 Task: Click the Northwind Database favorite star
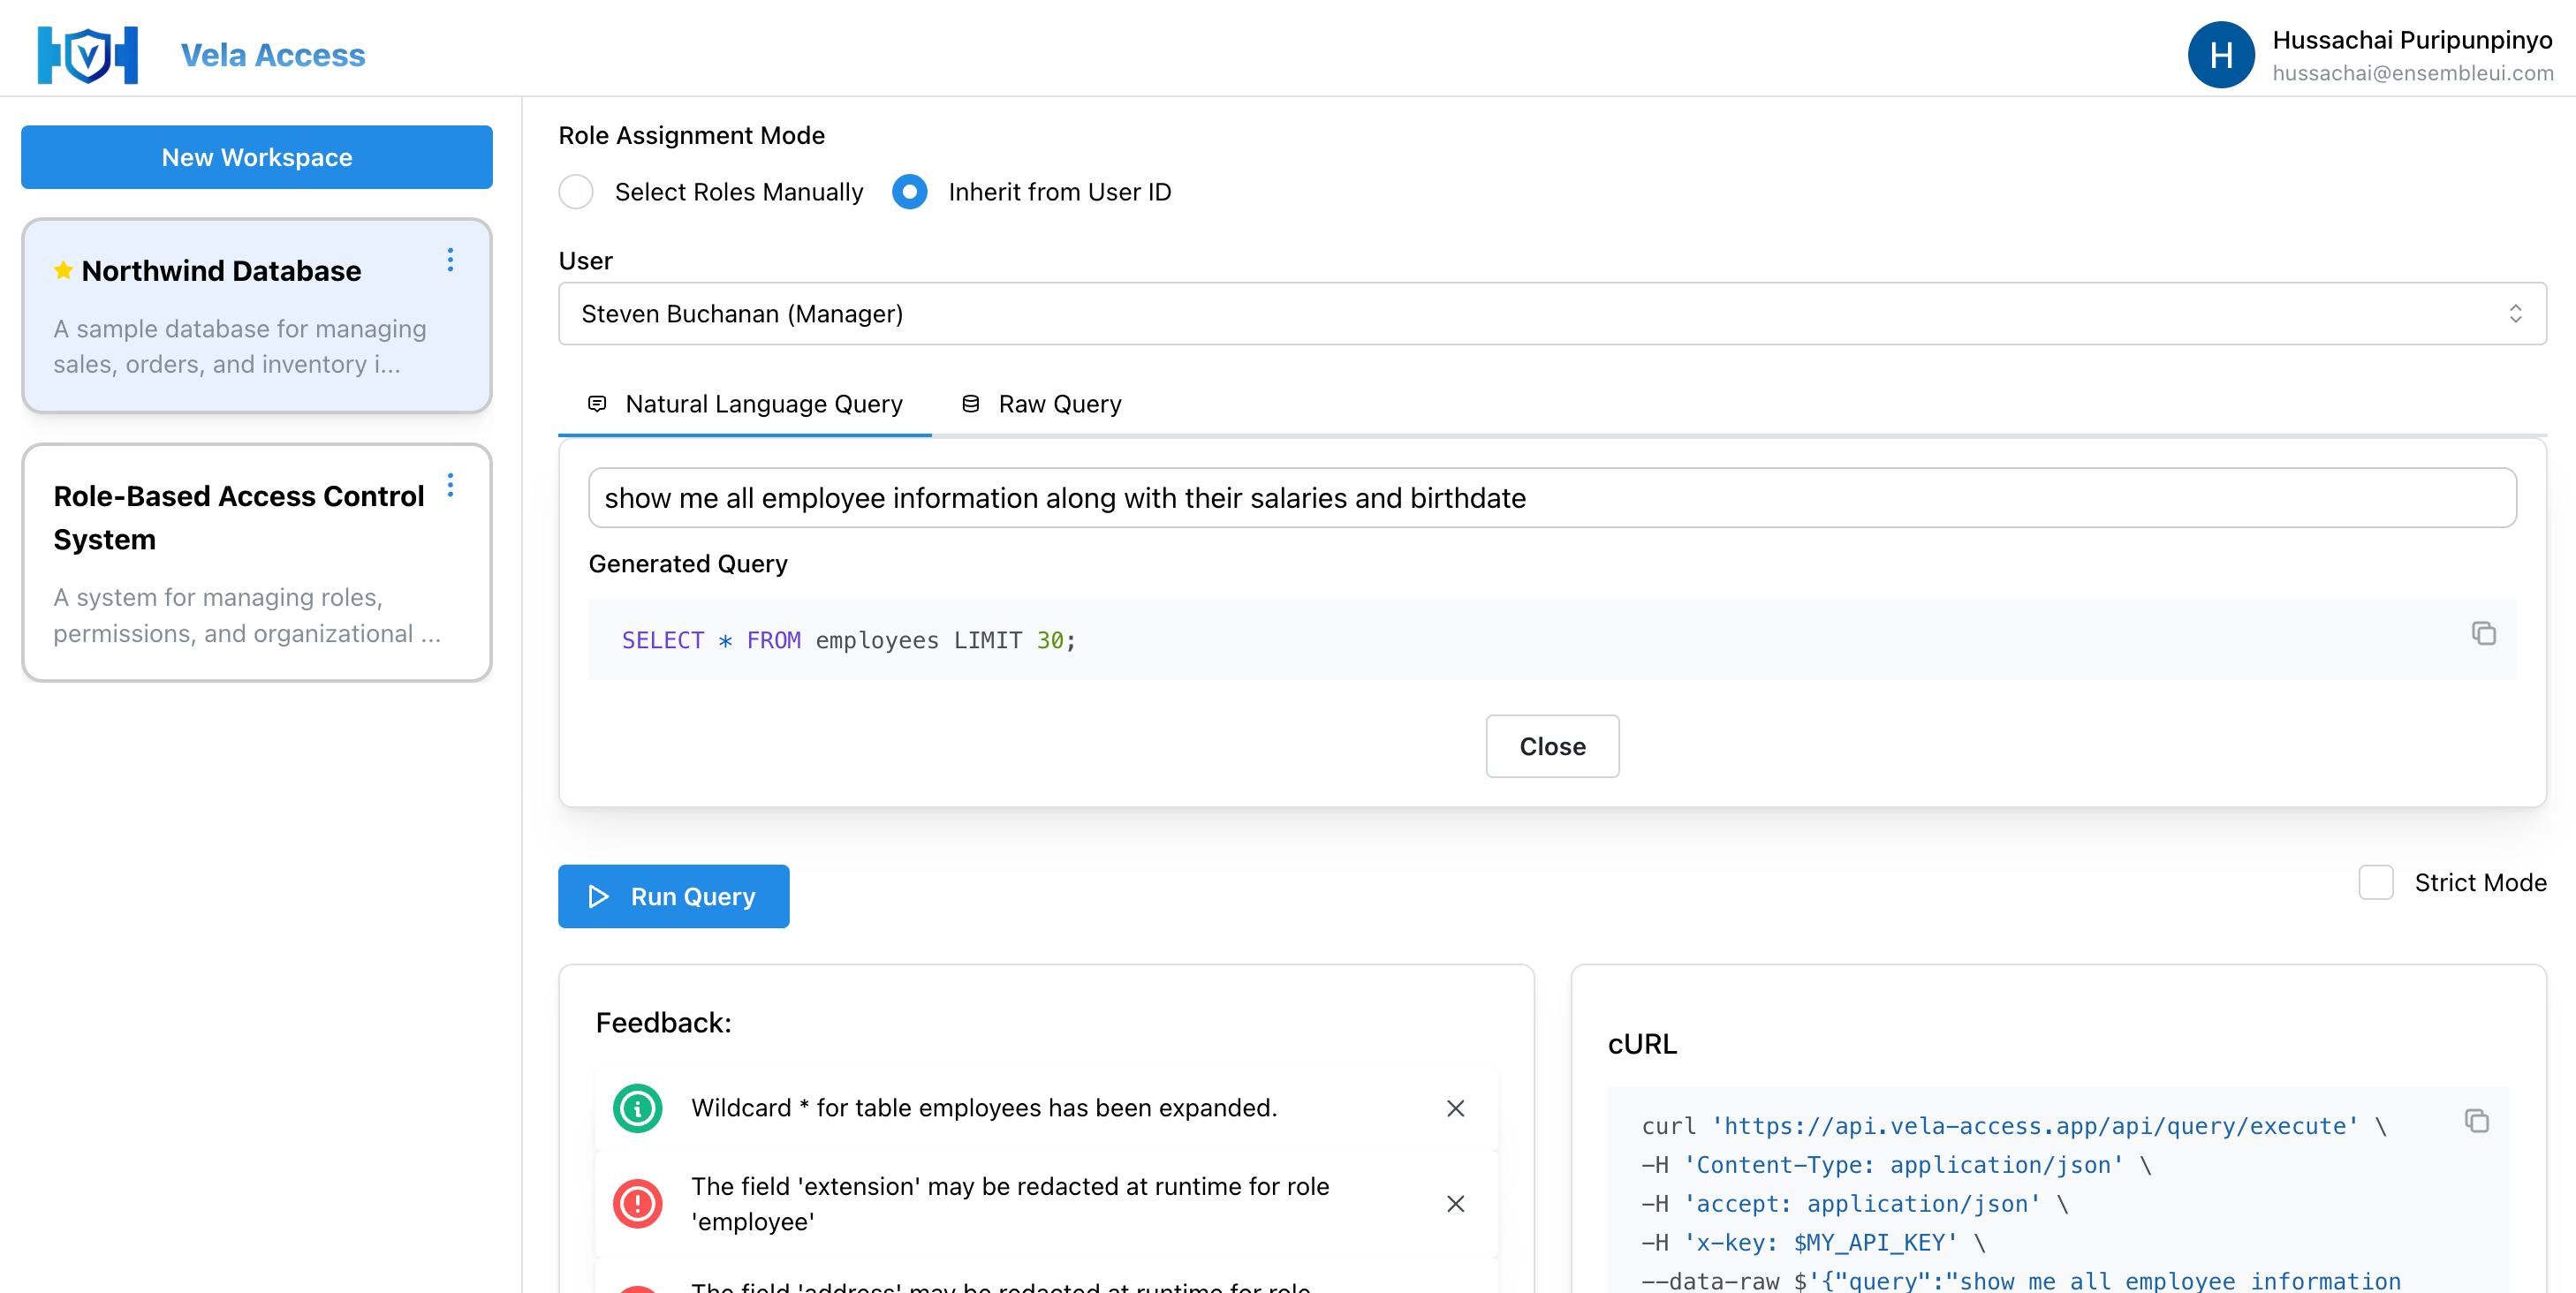coord(63,271)
